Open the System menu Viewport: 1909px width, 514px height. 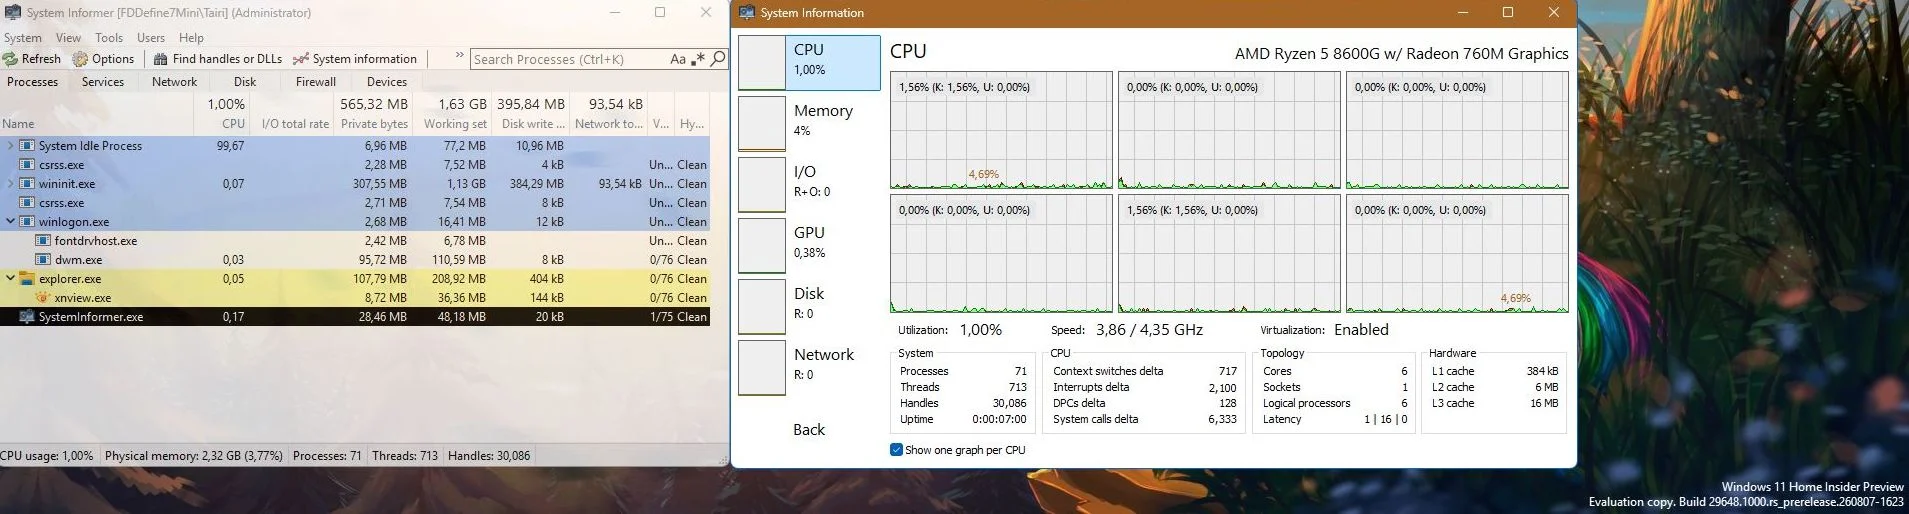click(23, 38)
